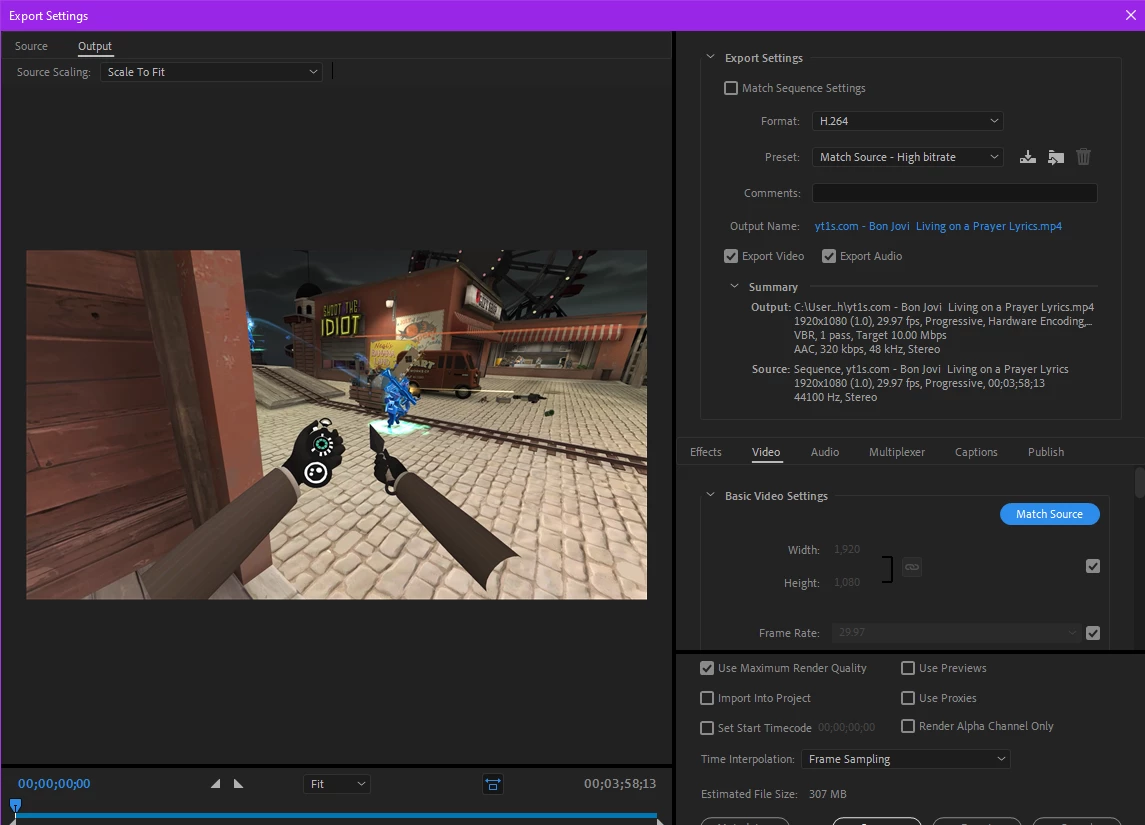The image size is (1145, 825).
Task: Open the Preset dropdown
Action: point(908,157)
